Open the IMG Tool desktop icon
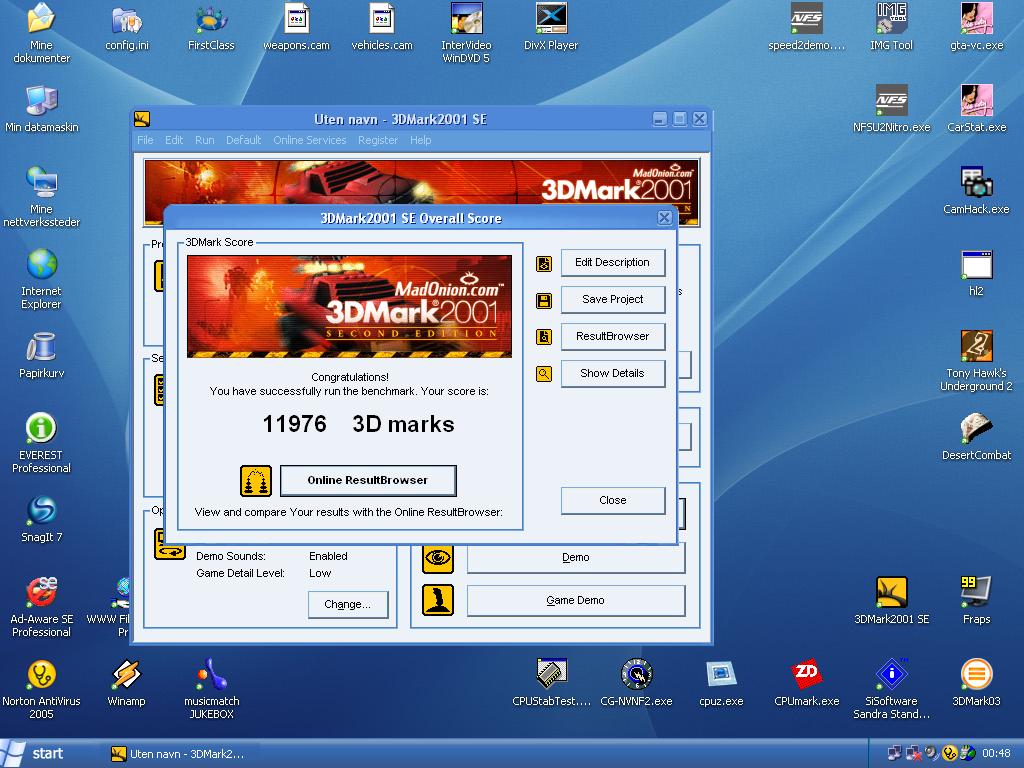The width and height of the screenshot is (1024, 768). coord(891,26)
